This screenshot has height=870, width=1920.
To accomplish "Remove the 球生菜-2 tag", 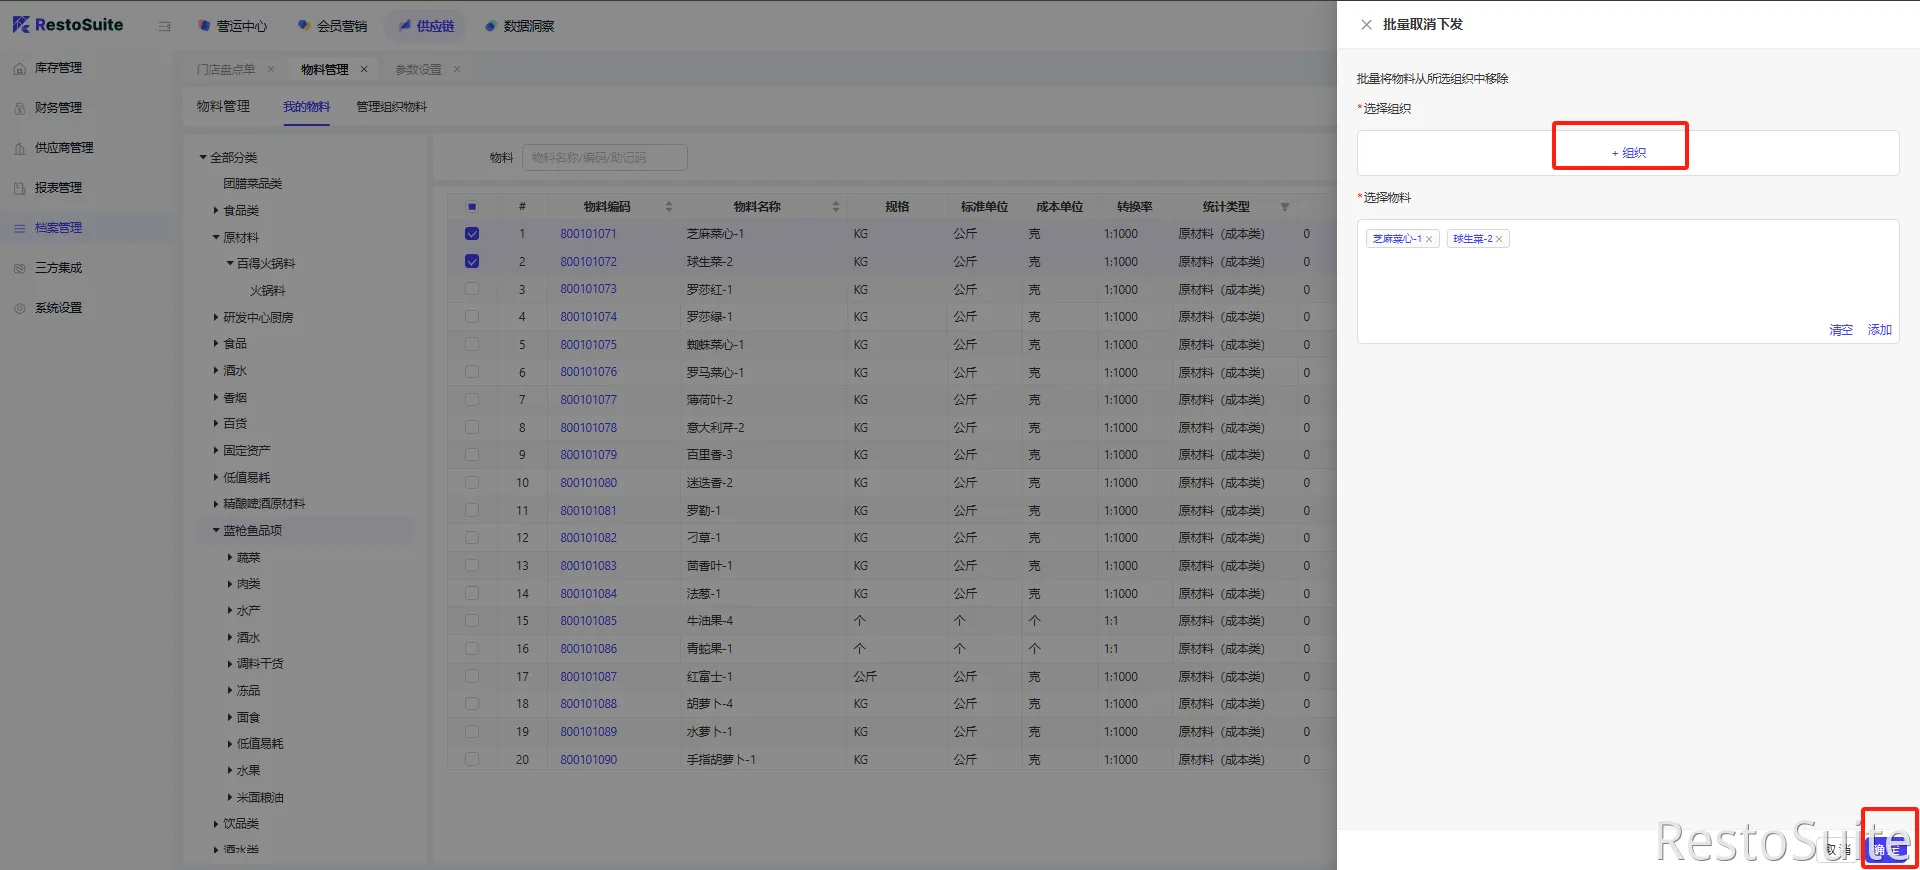I will (x=1499, y=239).
